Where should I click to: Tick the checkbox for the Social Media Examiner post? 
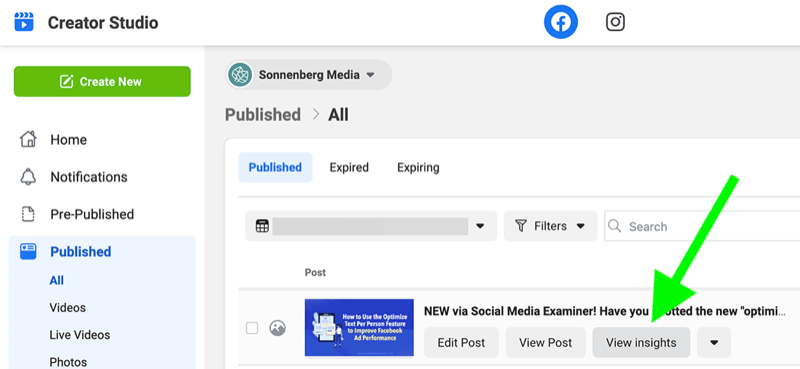(252, 328)
